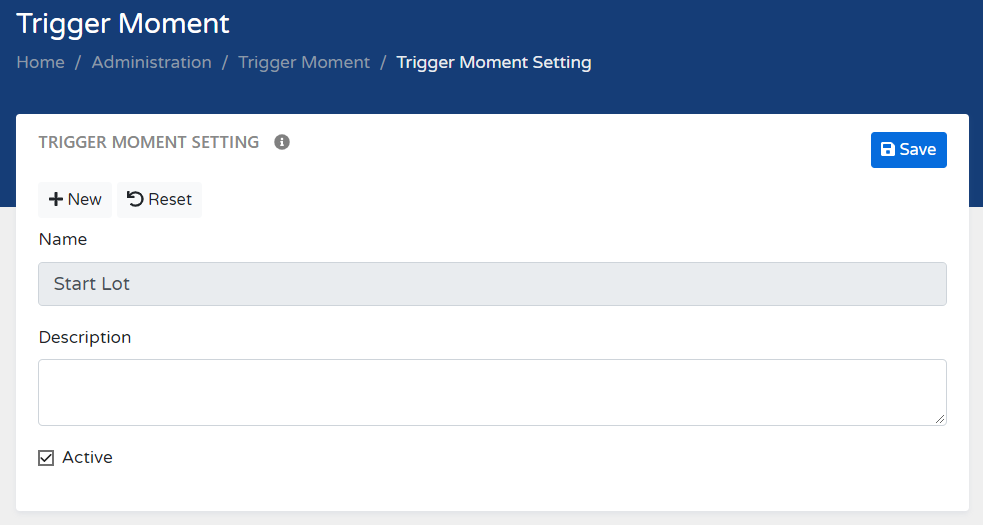
Task: Click the floppy disk icon on Save
Action: pos(887,150)
